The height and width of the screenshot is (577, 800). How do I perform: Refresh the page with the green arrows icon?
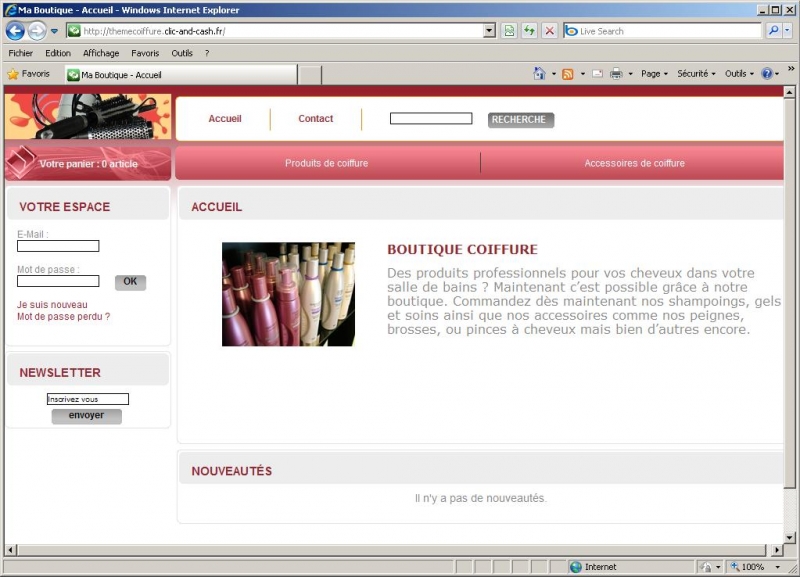(529, 31)
